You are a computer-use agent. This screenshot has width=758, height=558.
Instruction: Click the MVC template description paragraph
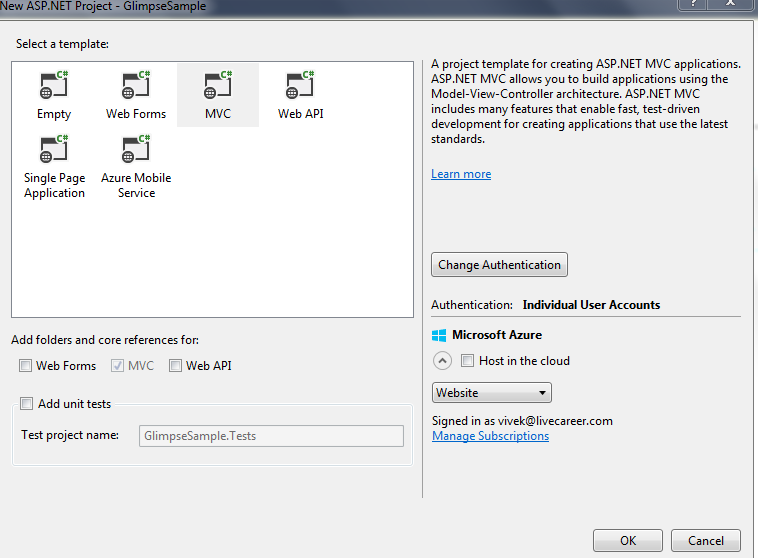click(x=586, y=102)
